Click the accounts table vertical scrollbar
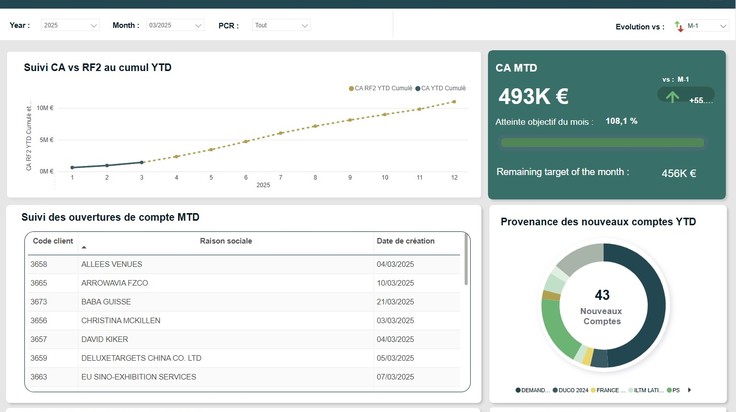 coord(466,259)
